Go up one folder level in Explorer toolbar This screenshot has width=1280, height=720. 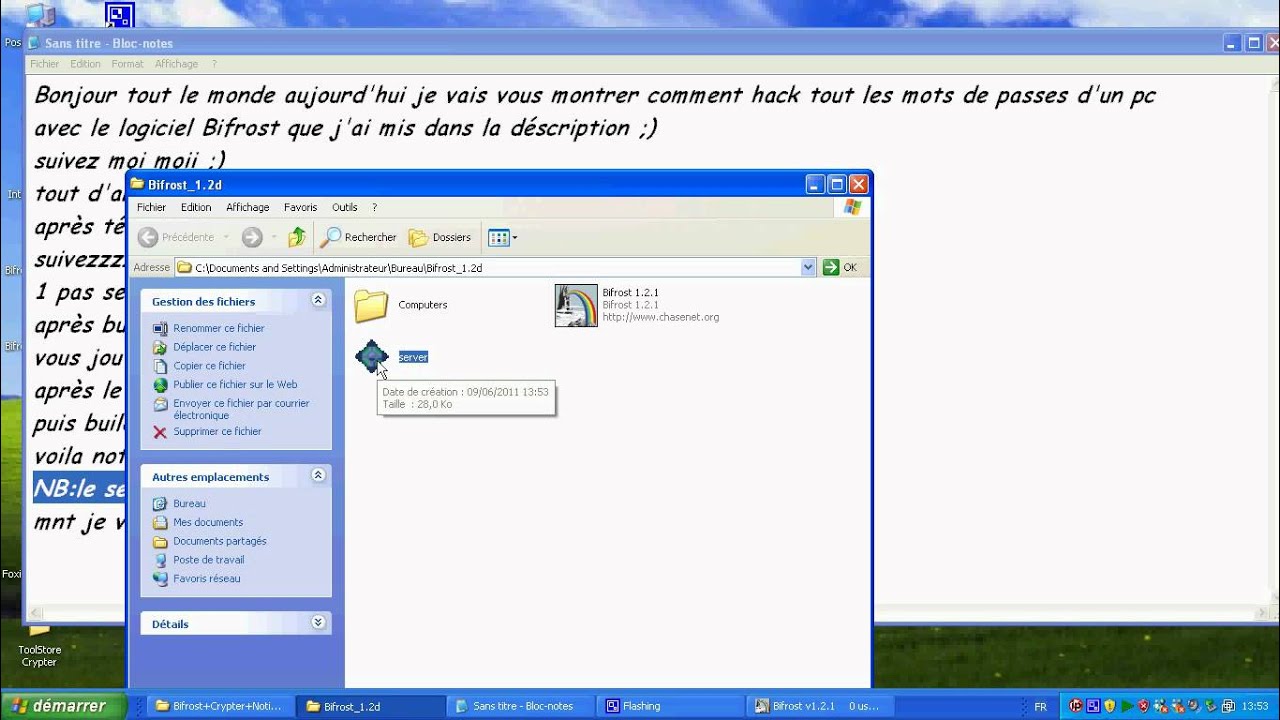coord(297,237)
